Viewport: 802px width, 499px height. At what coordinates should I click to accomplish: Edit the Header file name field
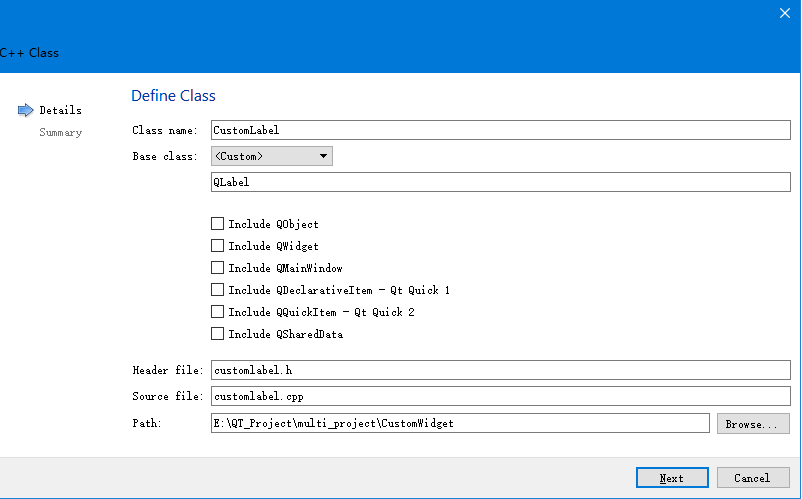pos(500,370)
